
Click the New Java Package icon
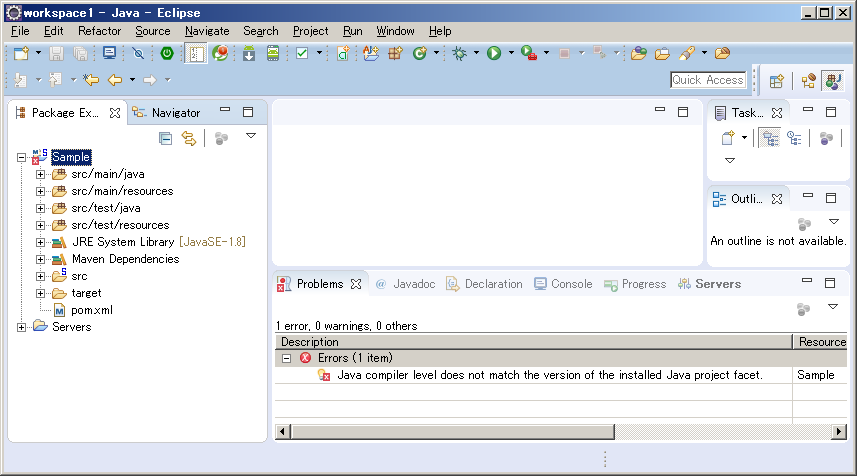coord(395,53)
